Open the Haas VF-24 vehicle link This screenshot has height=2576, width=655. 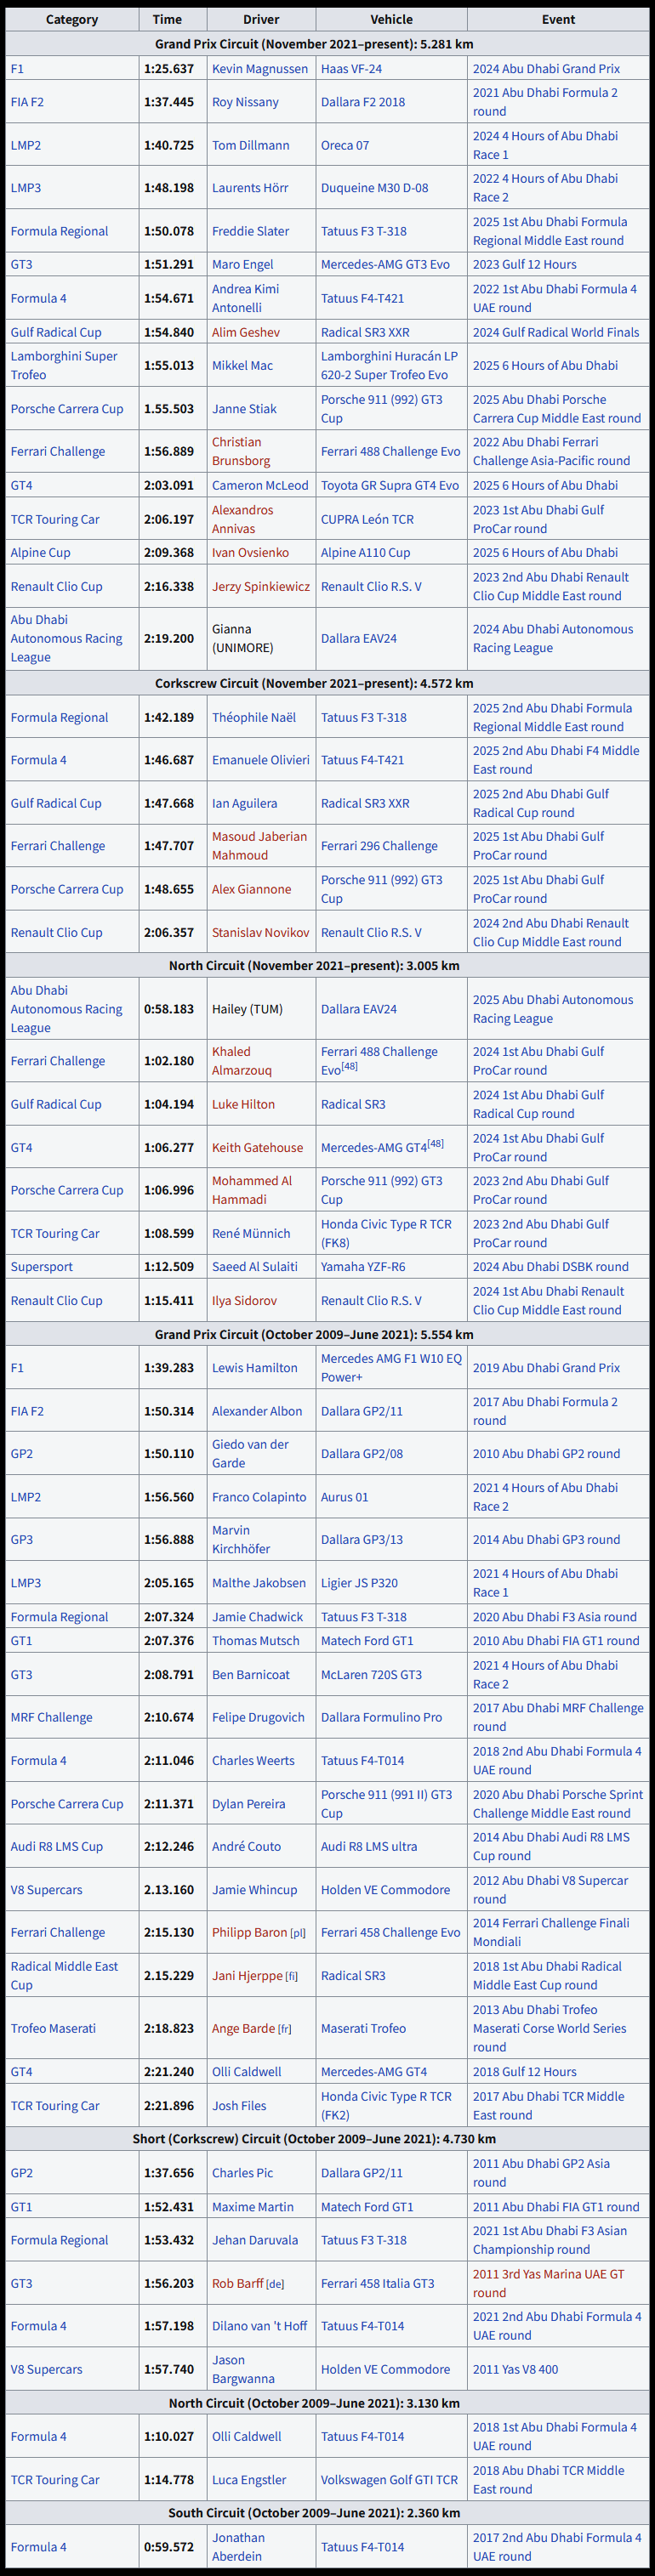click(x=351, y=69)
